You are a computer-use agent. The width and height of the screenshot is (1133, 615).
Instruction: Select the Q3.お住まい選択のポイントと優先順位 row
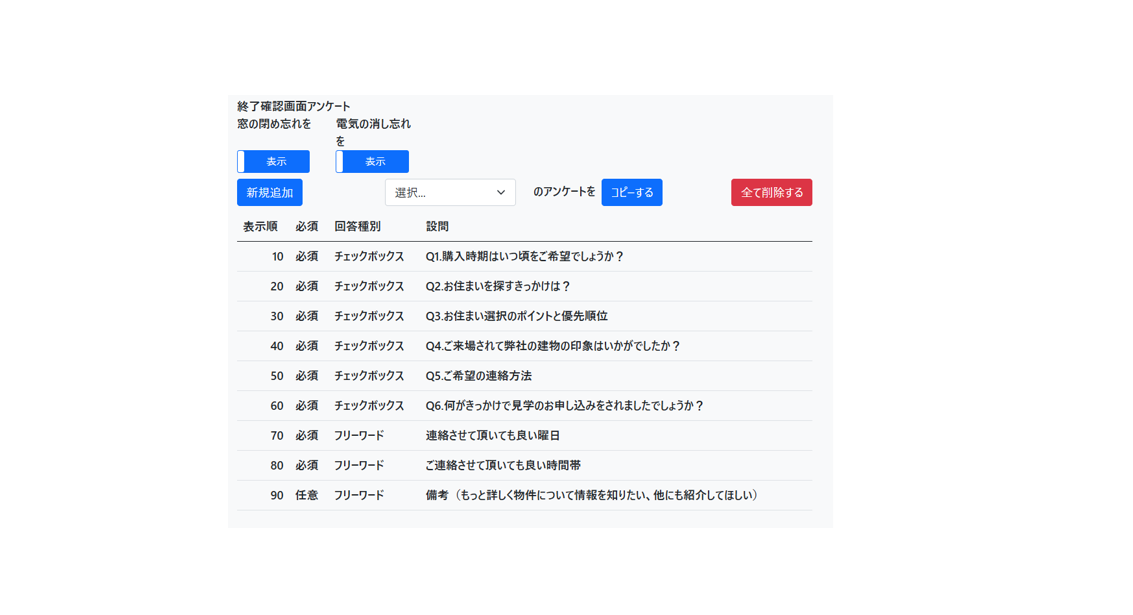(x=525, y=316)
